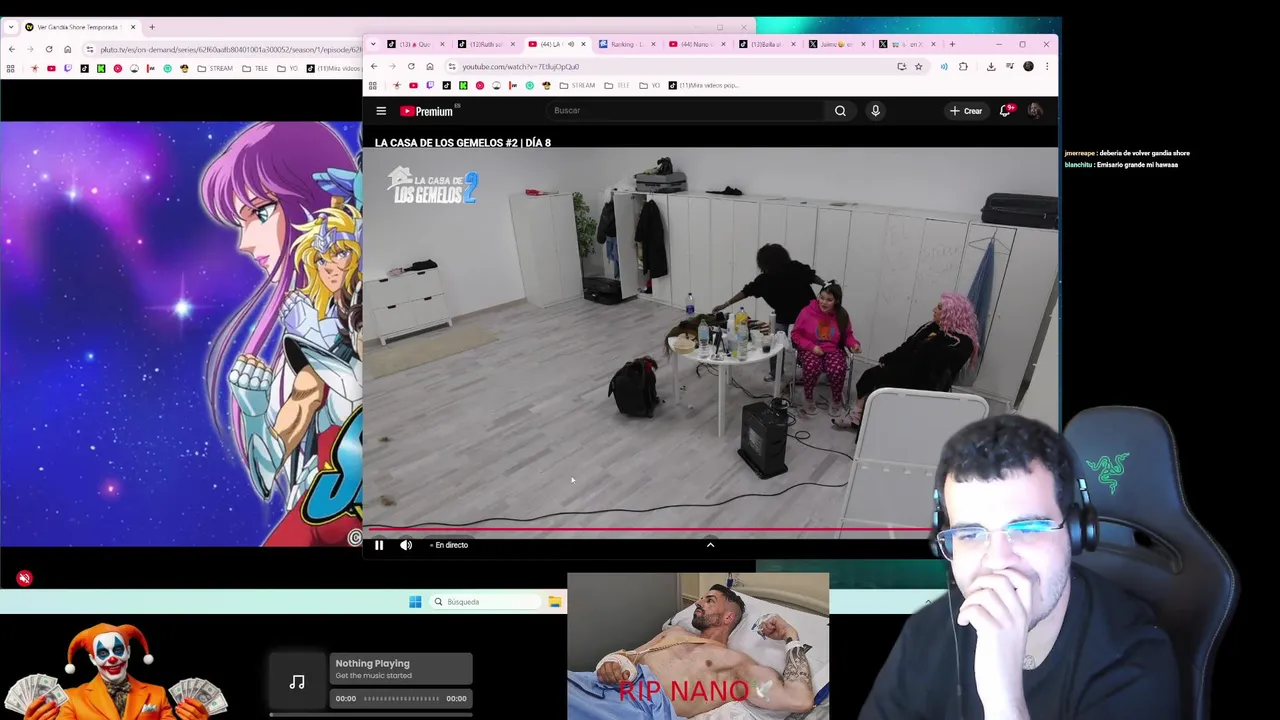Open YouTube notifications bell
Image resolution: width=1280 pixels, height=720 pixels.
click(x=1005, y=111)
